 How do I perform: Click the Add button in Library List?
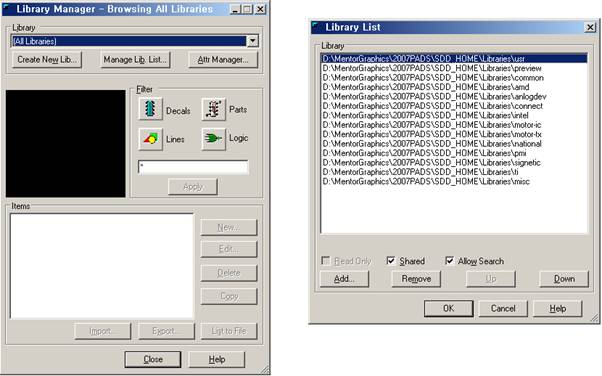click(344, 279)
